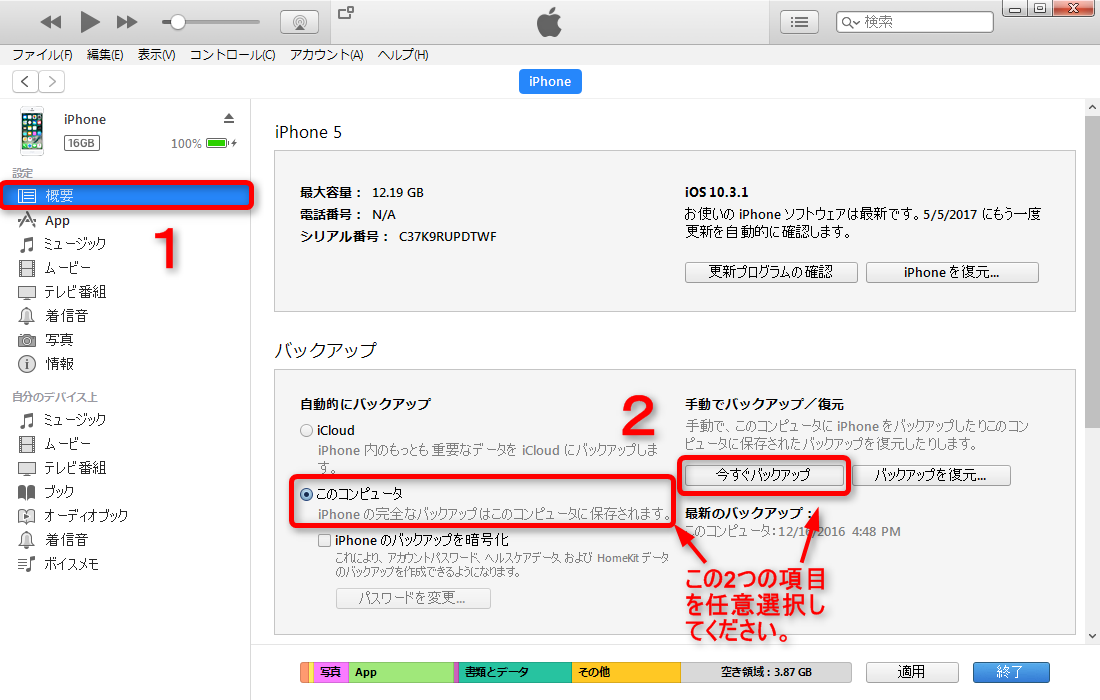Open 写真 in the sidebar
Image resolution: width=1100 pixels, height=700 pixels.
coord(59,340)
